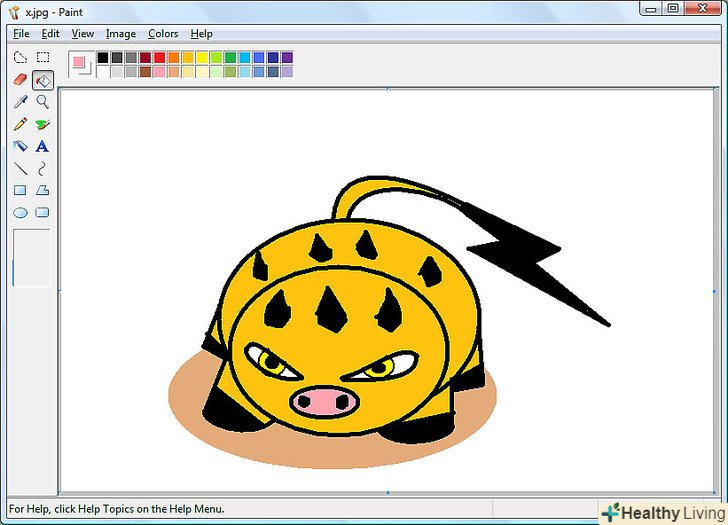
Task: Choose the orange color swatch
Action: [174, 58]
